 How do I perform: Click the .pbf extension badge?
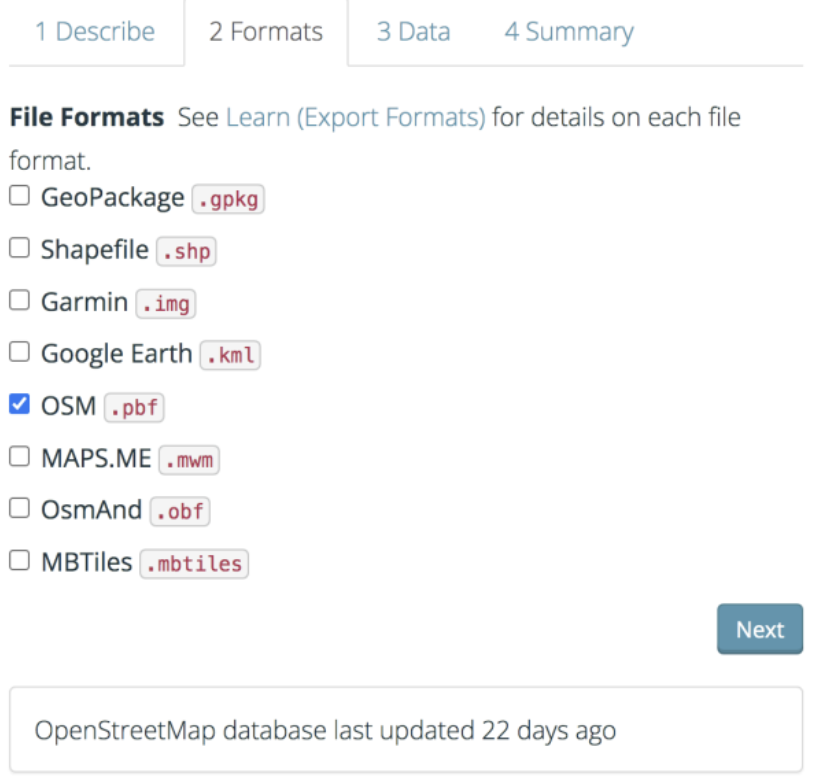[x=134, y=407]
